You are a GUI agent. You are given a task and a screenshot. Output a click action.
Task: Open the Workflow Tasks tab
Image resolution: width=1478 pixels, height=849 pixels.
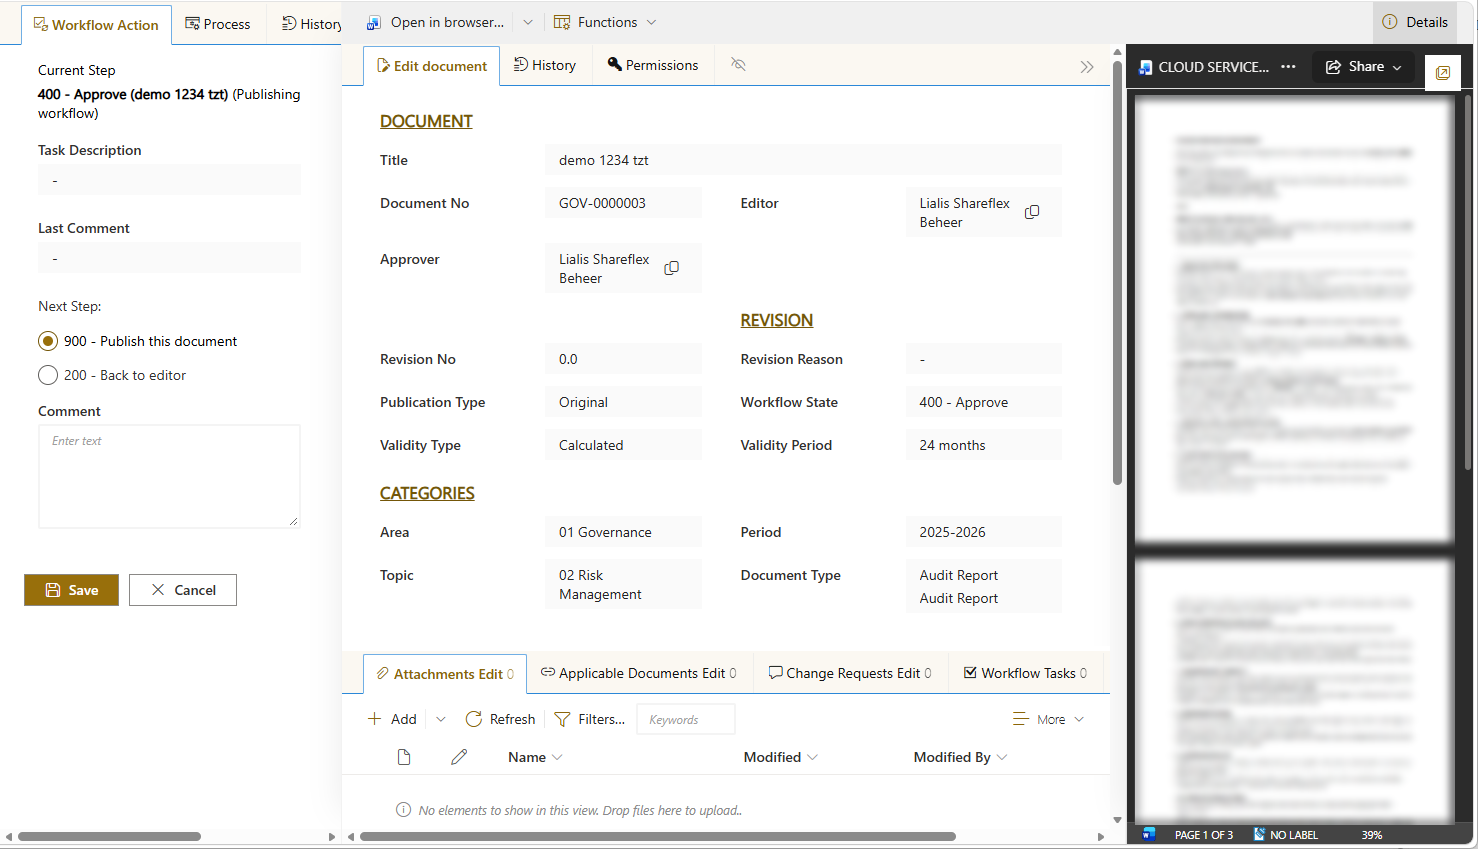1025,673
